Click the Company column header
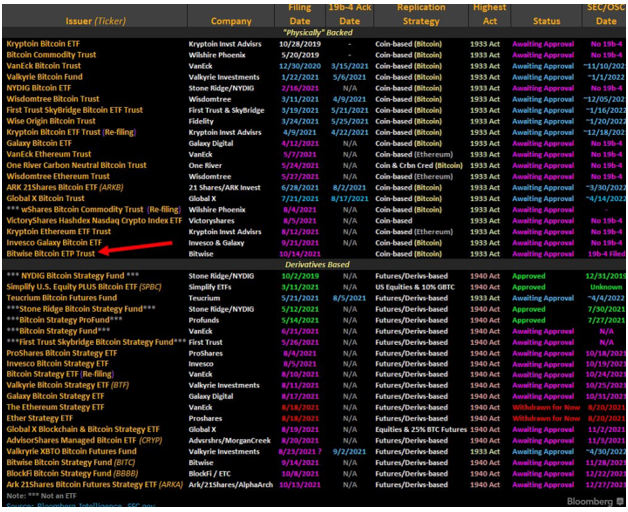This screenshot has height=512, width=628. coord(231,21)
